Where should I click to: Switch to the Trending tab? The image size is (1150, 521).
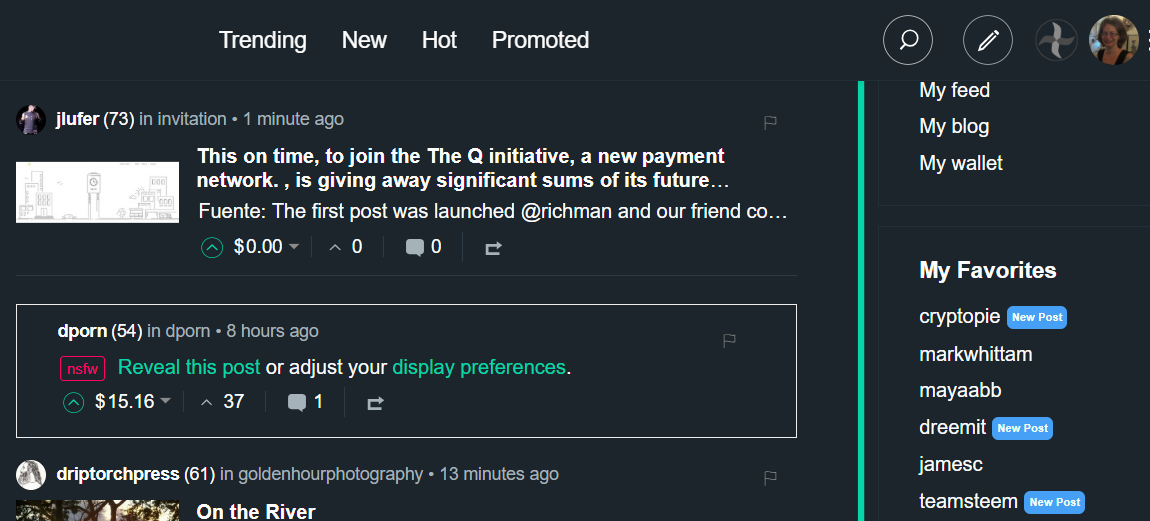263,40
